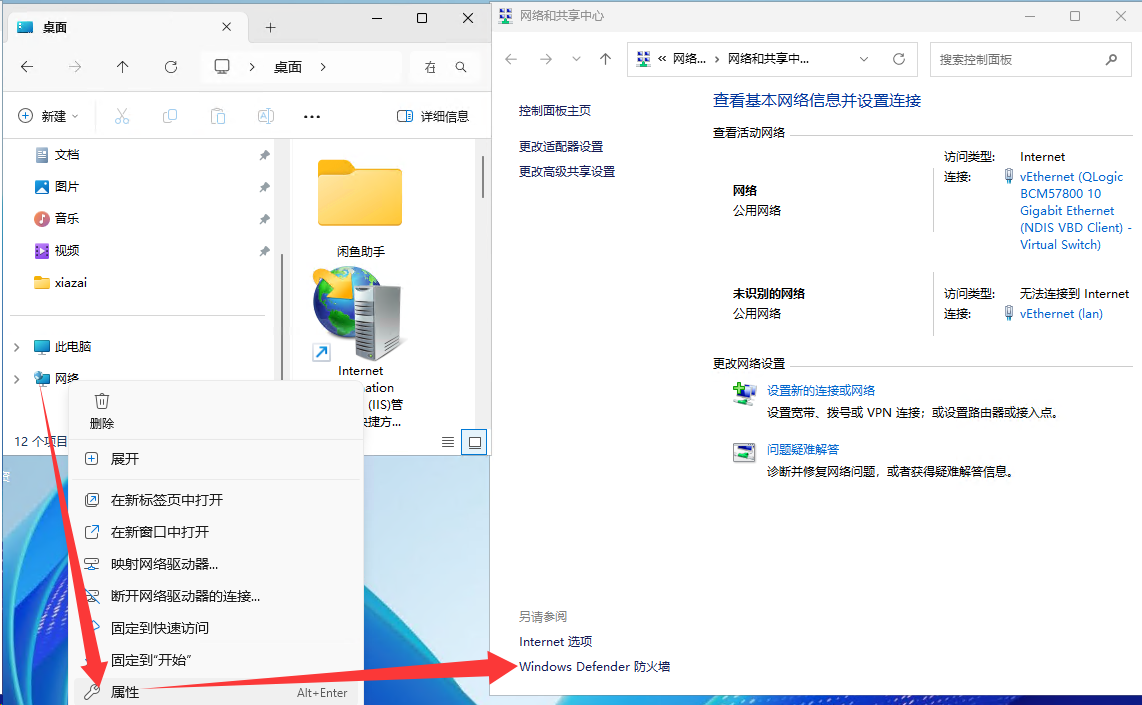
Task: Click the refresh icon in File Explorer
Action: click(171, 67)
